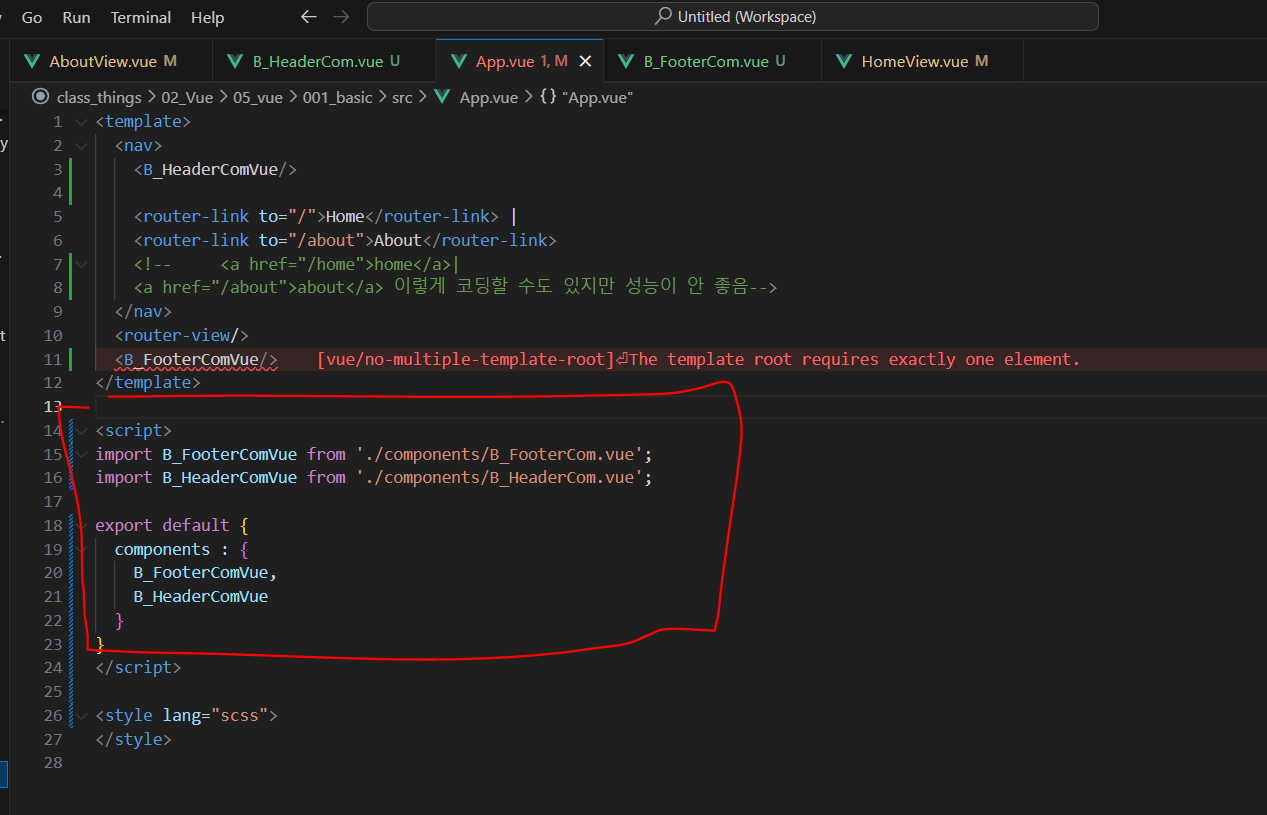Click the Vue icon on HomeView.vue tab
Image resolution: width=1267 pixels, height=815 pixels.
pyautogui.click(x=844, y=61)
